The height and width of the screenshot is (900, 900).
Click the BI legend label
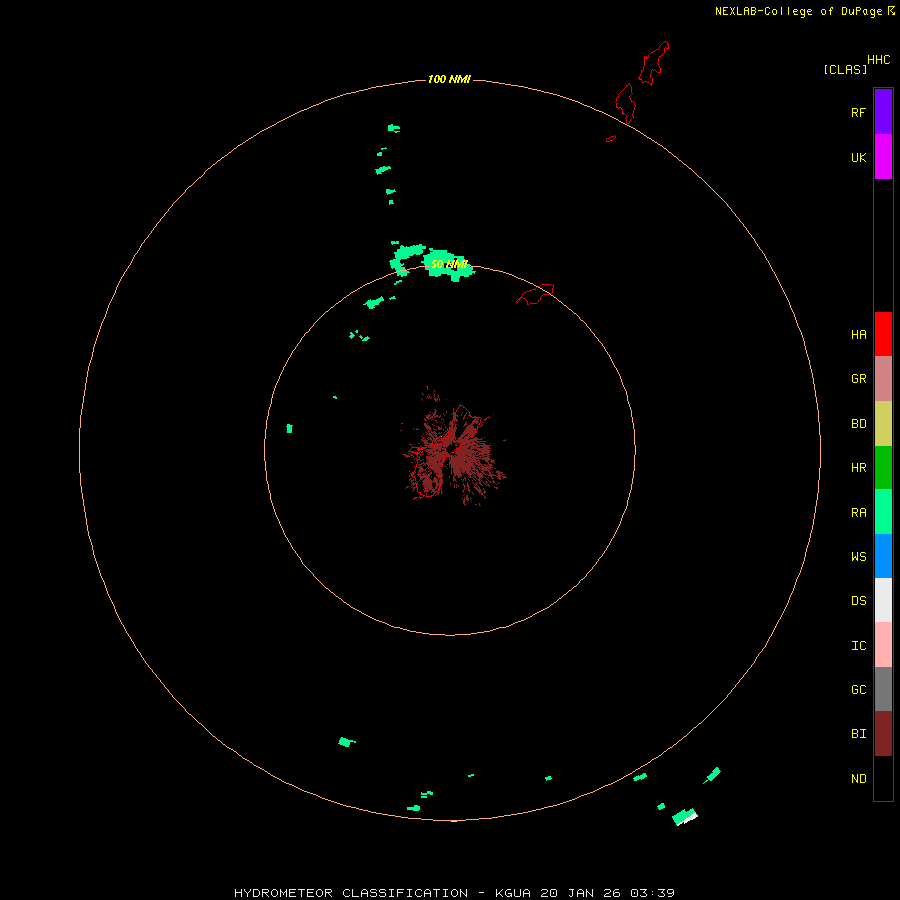[x=858, y=734]
